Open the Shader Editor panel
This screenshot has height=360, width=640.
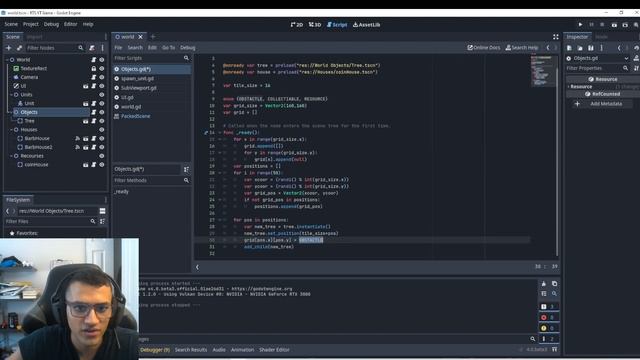274,350
